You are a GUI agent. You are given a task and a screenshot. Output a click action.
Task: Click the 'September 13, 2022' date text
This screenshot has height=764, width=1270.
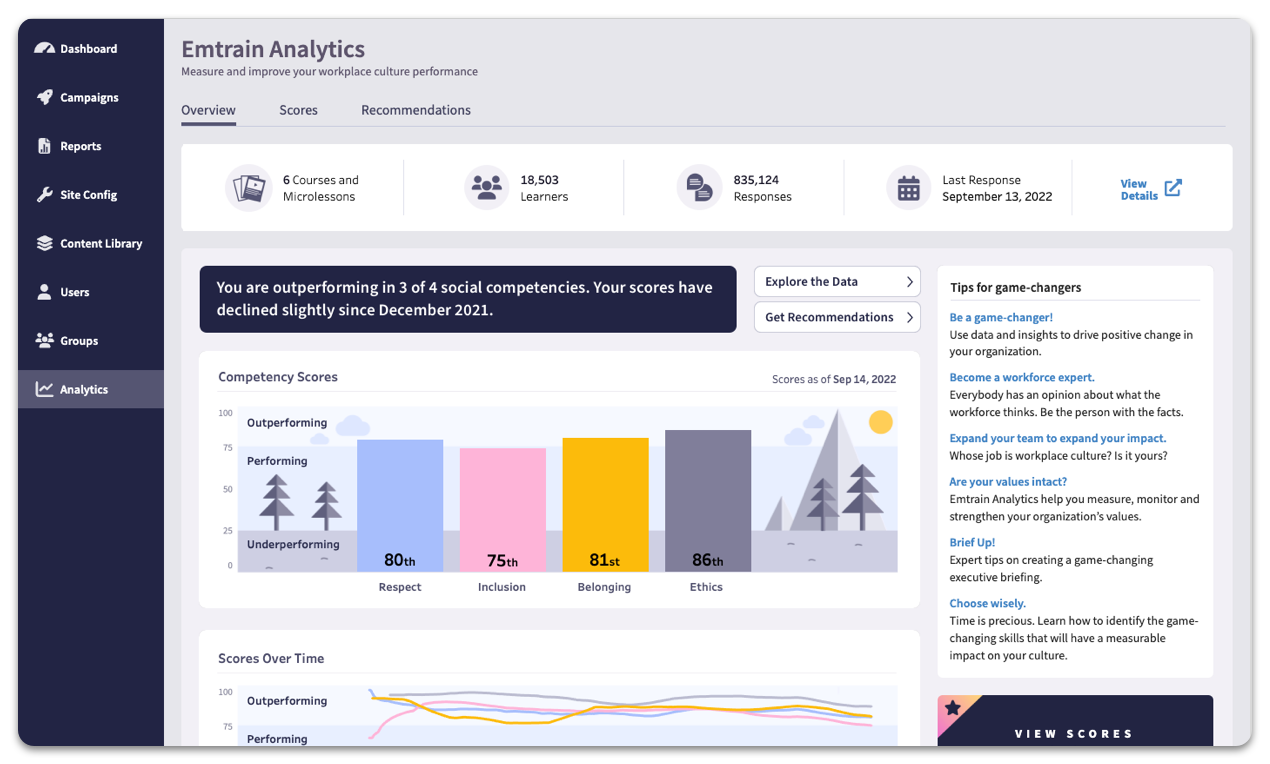click(997, 197)
